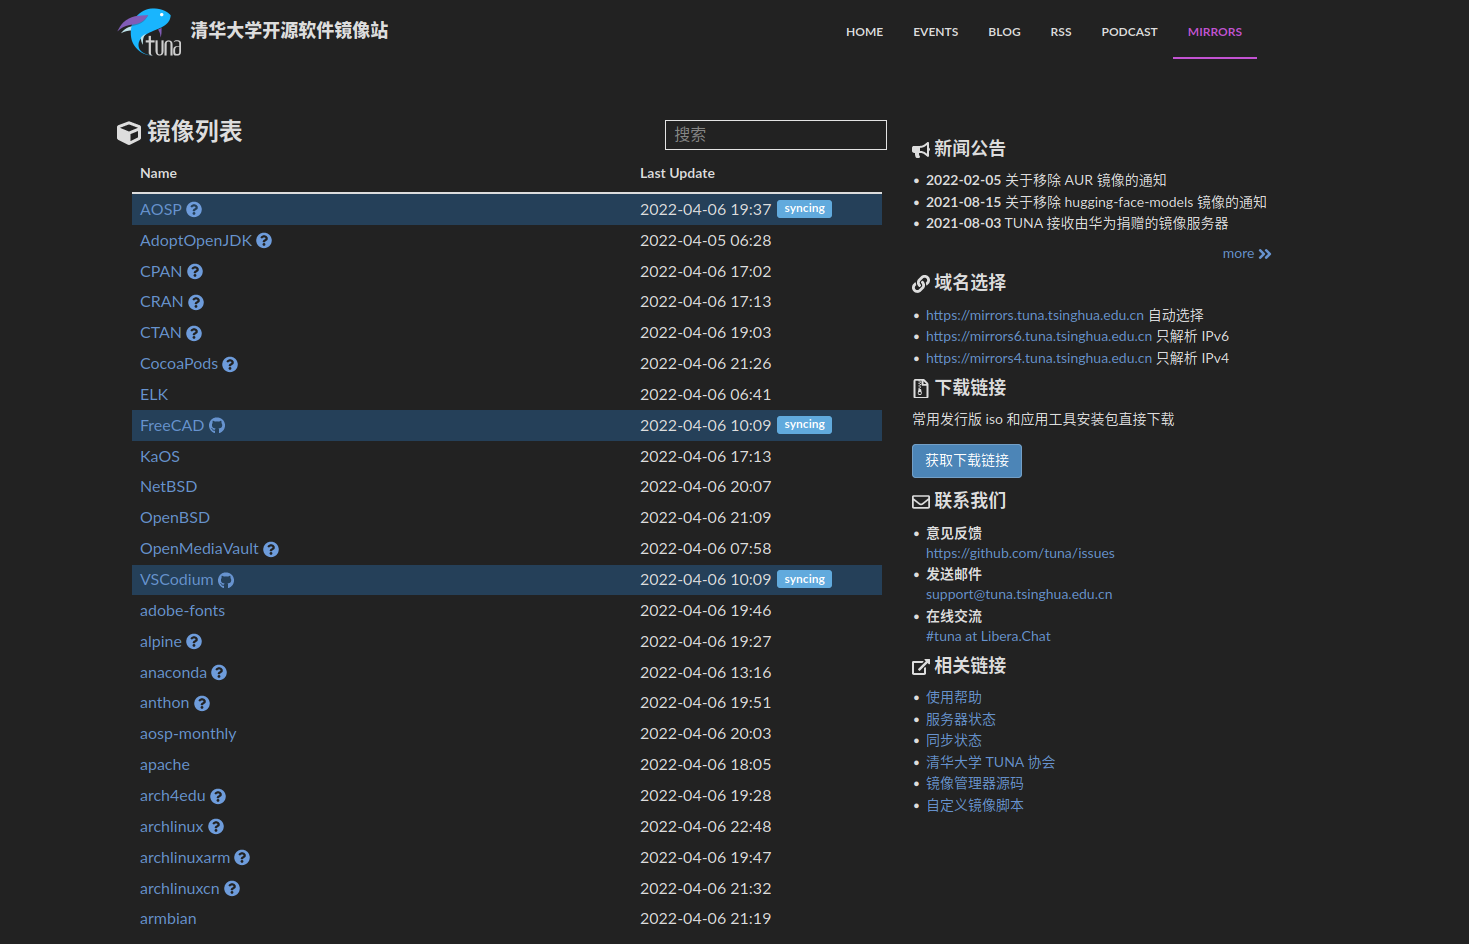Open the help icon beside CocoaPods
Screen dimensions: 1469x944
230,364
